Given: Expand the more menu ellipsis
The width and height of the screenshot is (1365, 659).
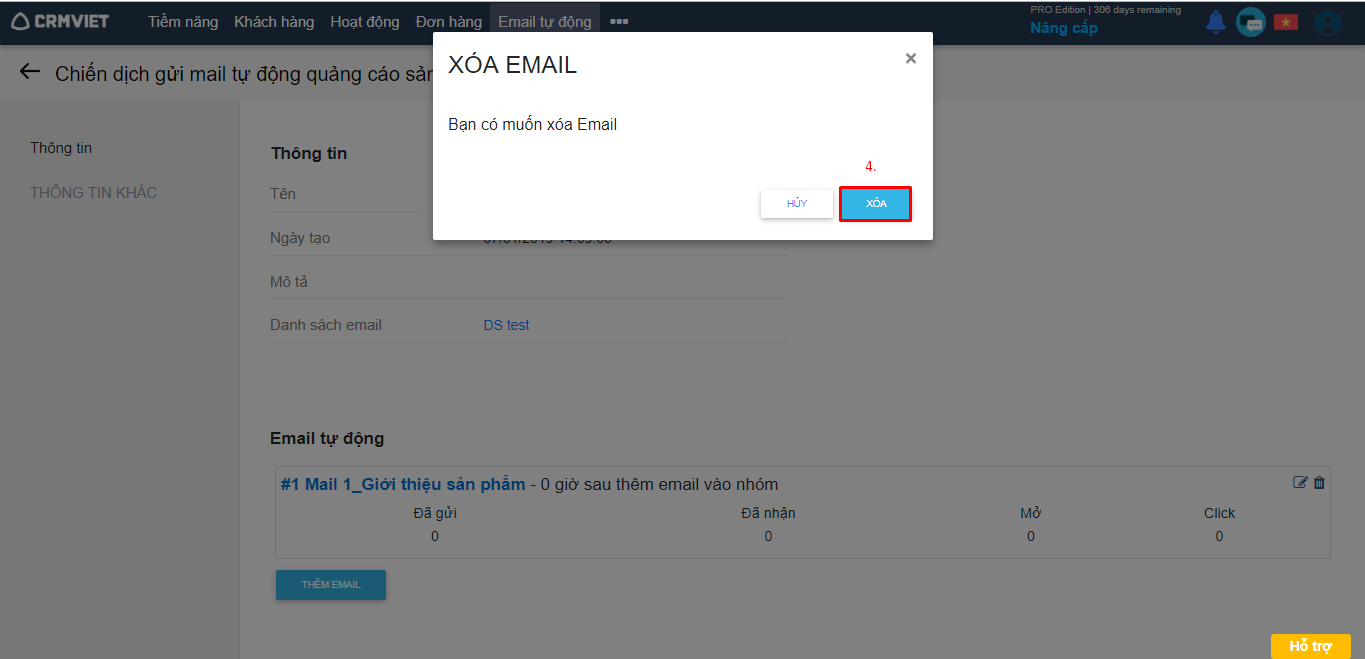Looking at the screenshot, I should tap(619, 21).
